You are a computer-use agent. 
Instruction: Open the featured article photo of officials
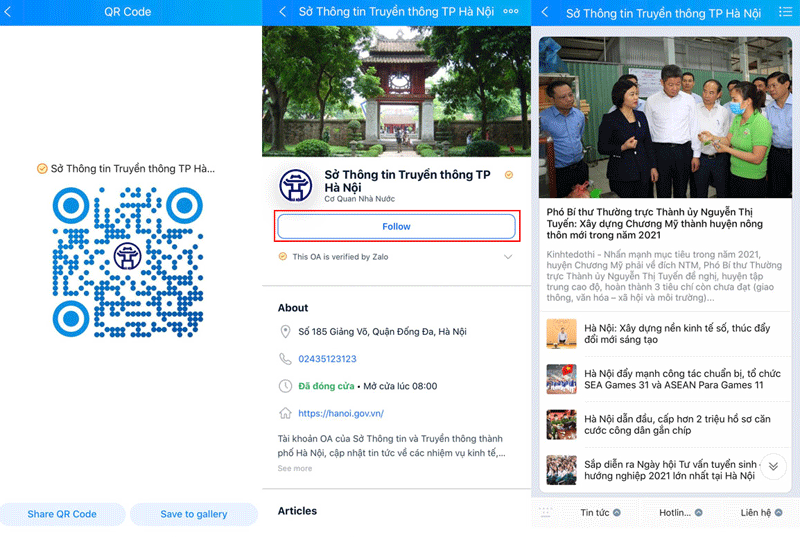665,117
